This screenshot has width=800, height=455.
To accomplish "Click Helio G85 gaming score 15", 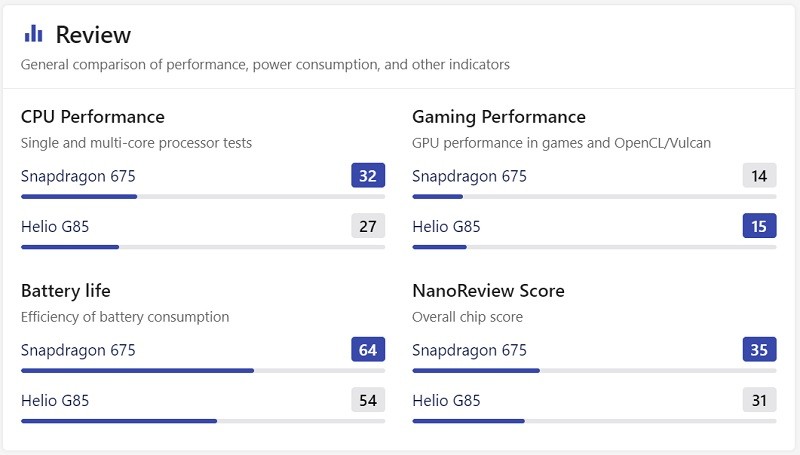I will point(759,226).
